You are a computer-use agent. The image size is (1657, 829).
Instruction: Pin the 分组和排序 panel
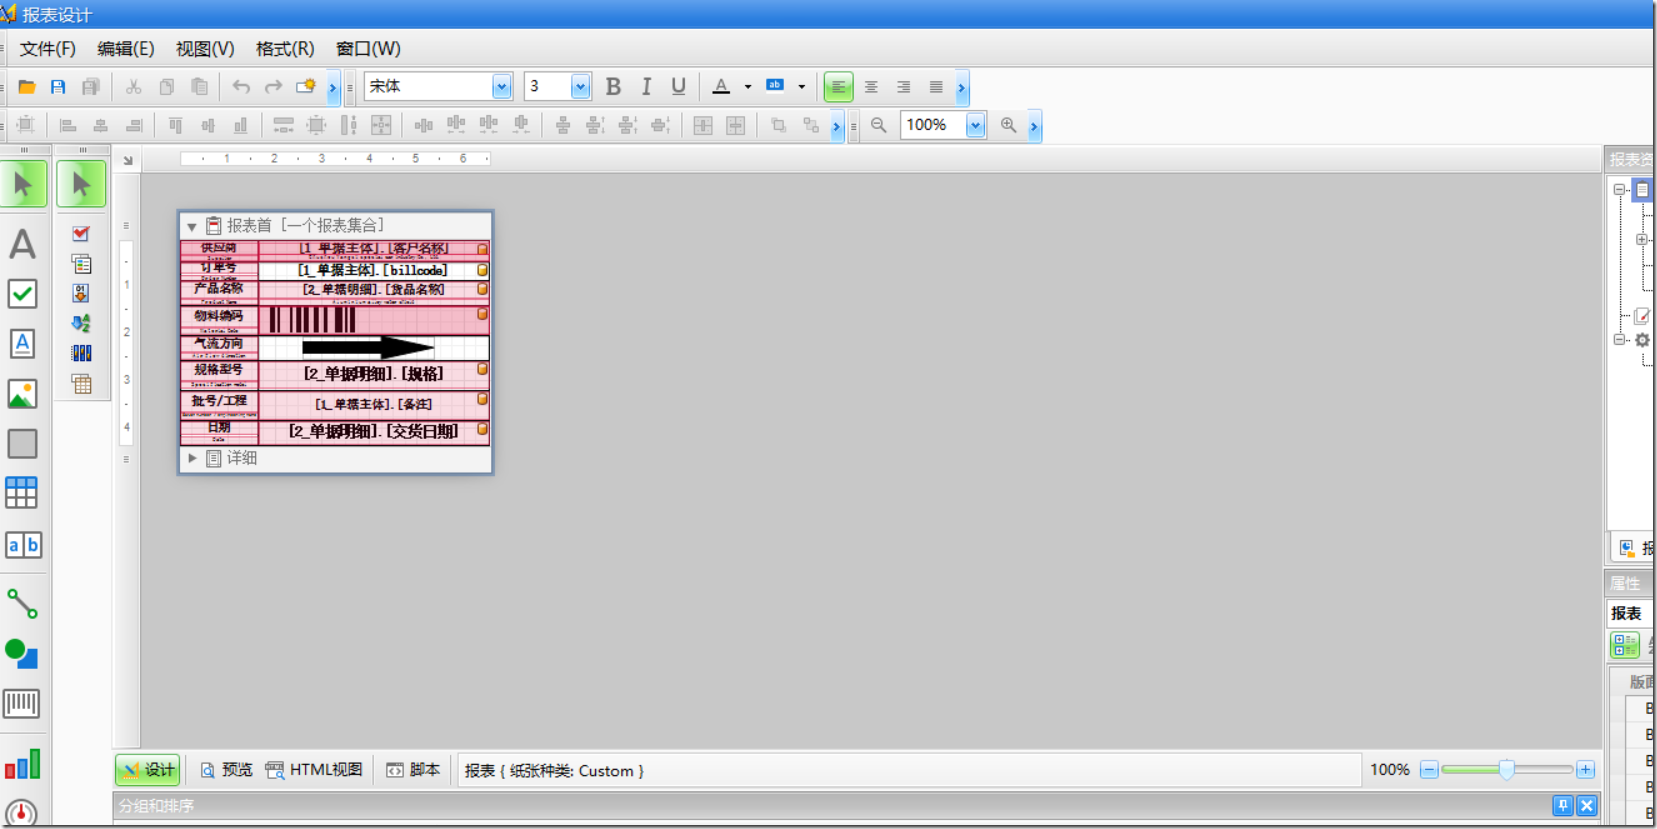[1563, 805]
